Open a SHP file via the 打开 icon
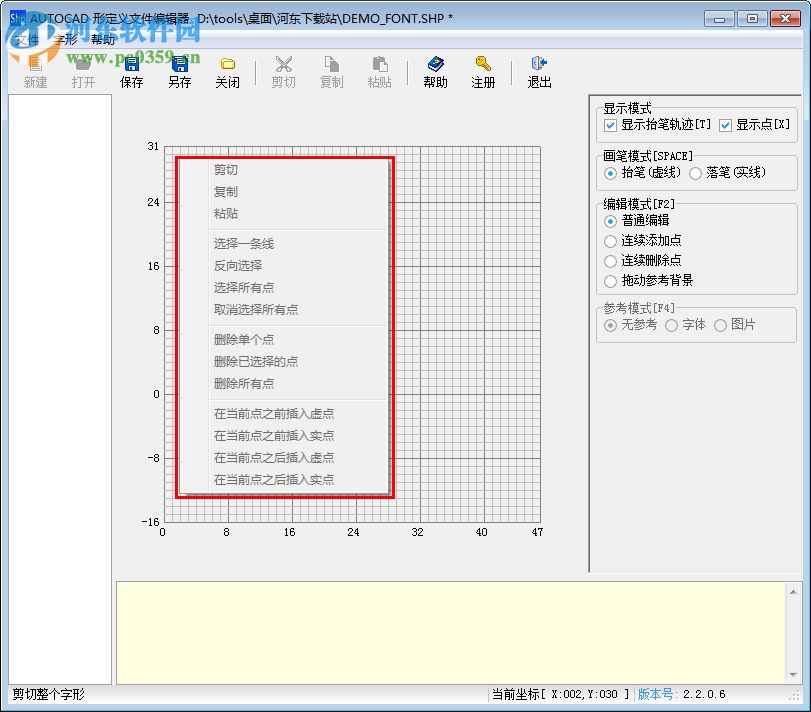The height and width of the screenshot is (712, 811). coord(84,70)
